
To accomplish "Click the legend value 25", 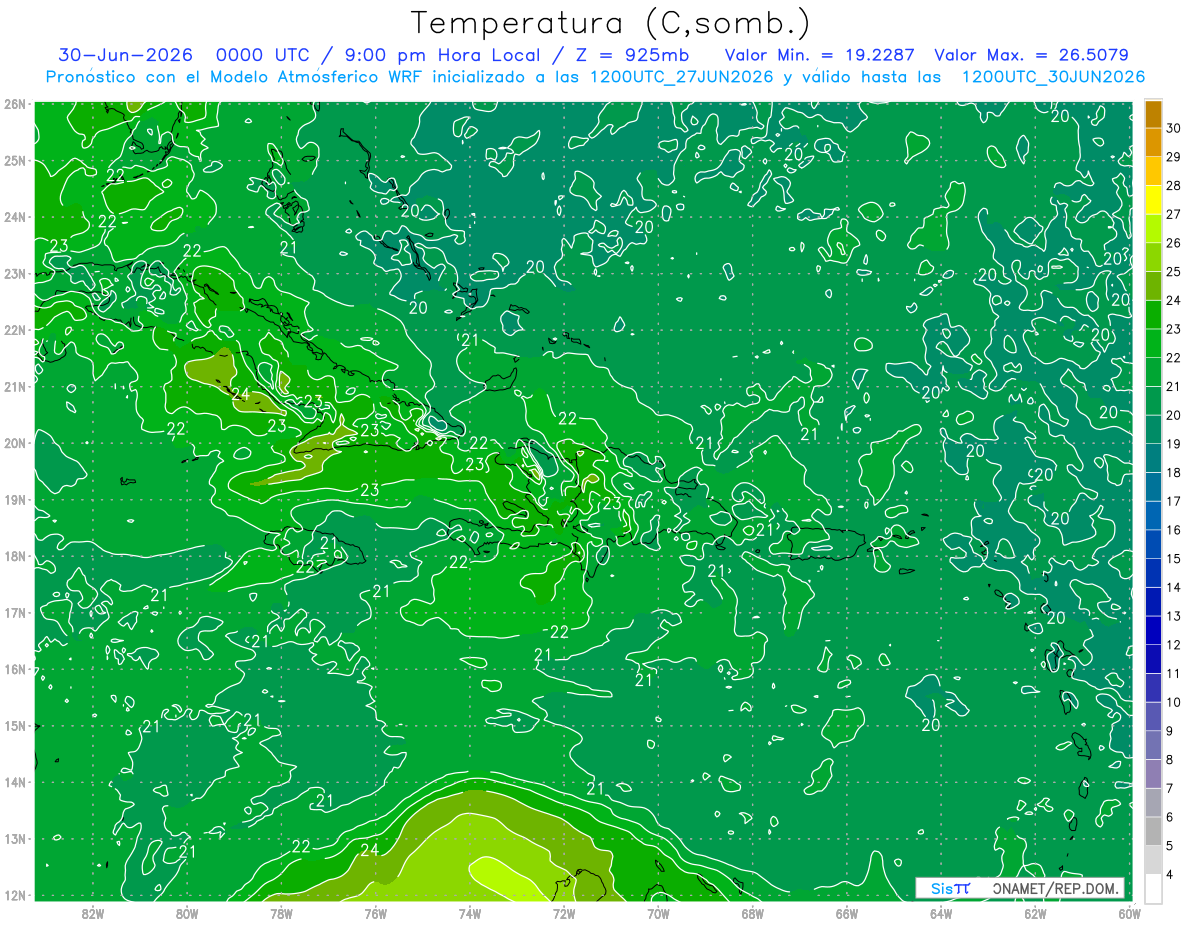I will coord(1174,271).
